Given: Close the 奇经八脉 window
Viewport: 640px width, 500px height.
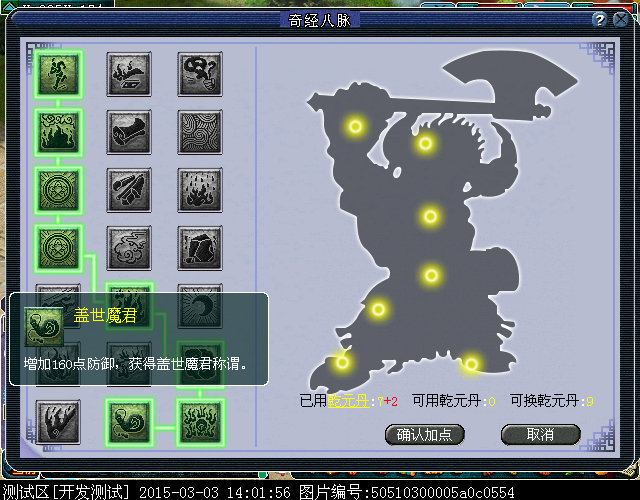Looking at the screenshot, I should point(621,20).
